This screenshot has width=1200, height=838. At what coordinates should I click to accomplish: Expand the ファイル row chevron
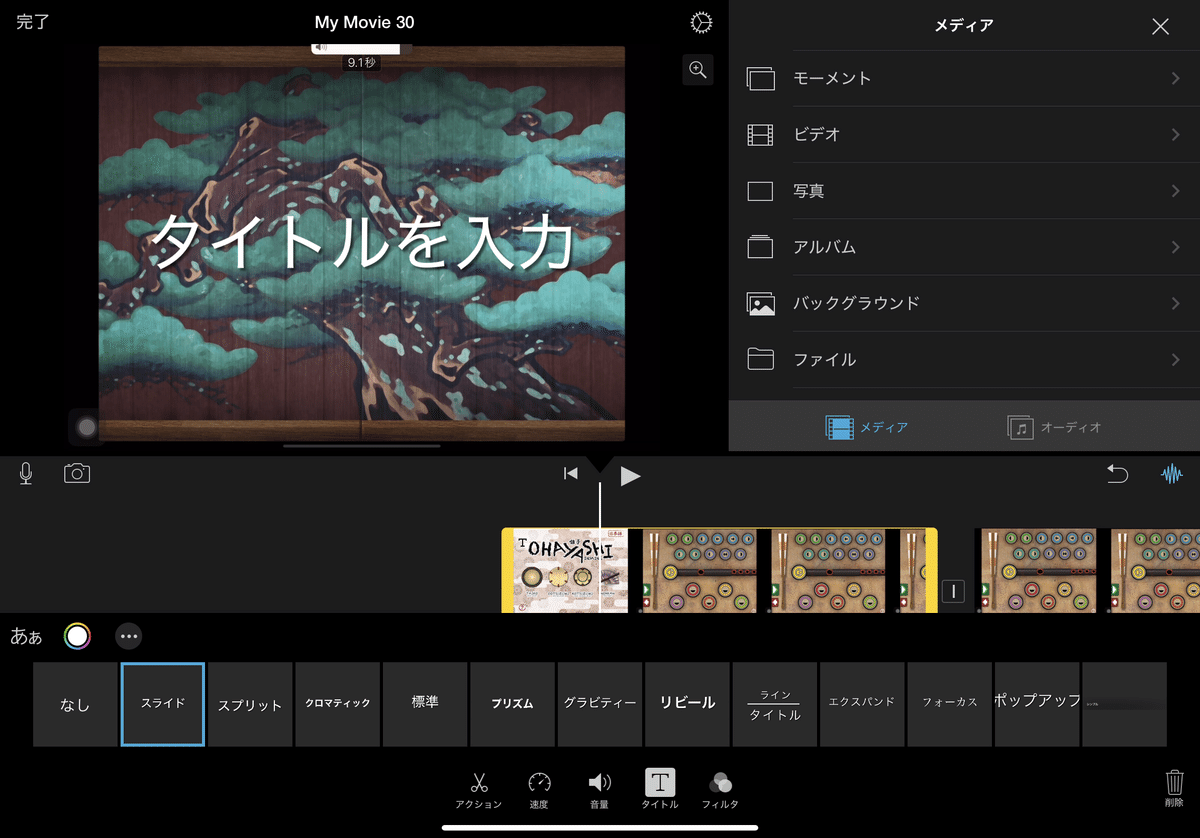pyautogui.click(x=1176, y=360)
